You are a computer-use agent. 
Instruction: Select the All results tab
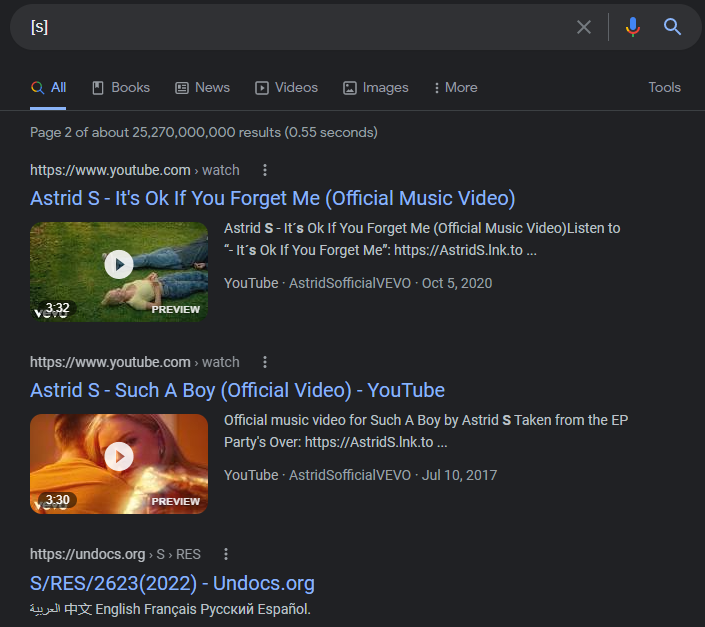(49, 88)
